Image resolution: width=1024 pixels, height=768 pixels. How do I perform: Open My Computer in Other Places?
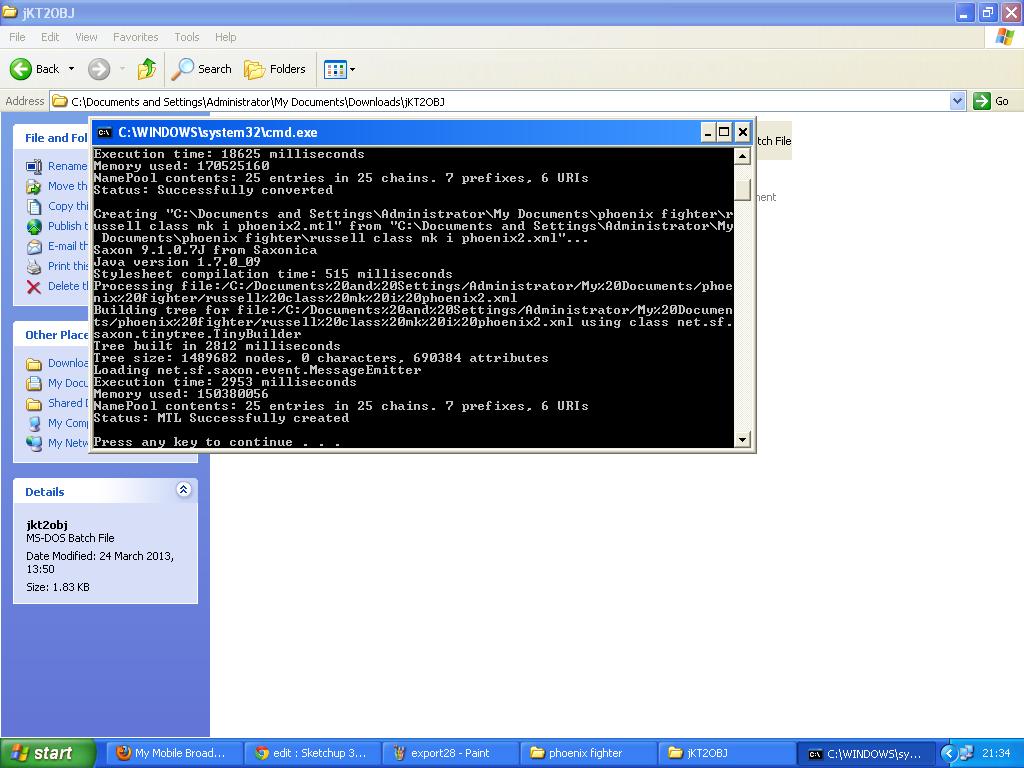[x=67, y=423]
